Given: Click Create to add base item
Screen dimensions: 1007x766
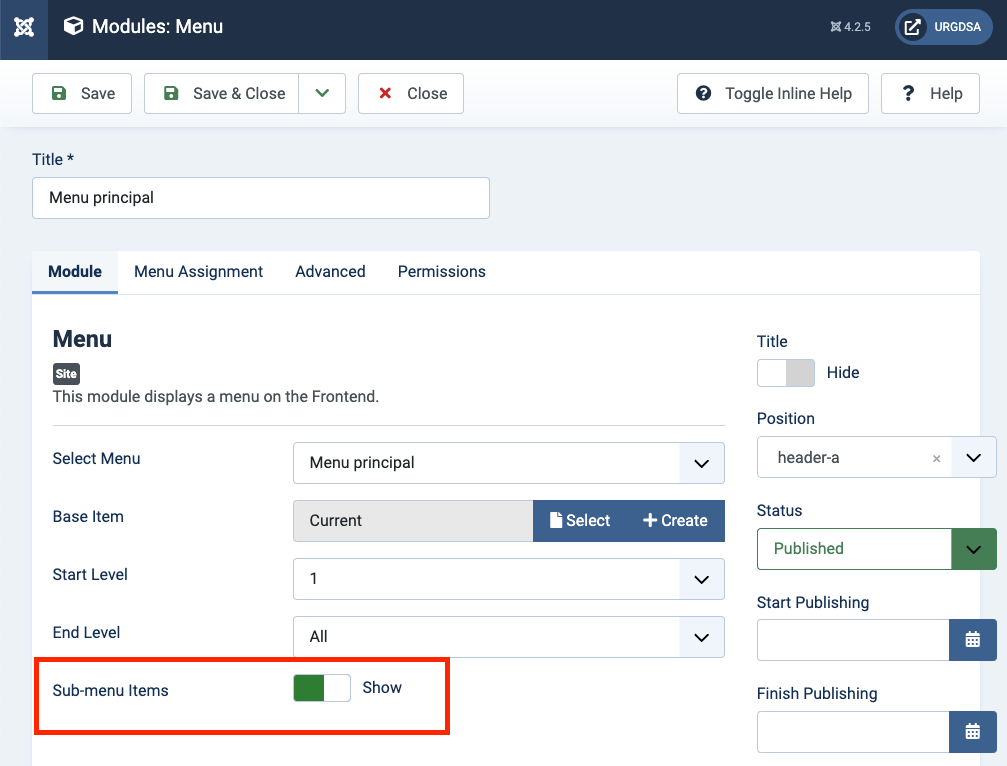Looking at the screenshot, I should 675,521.
